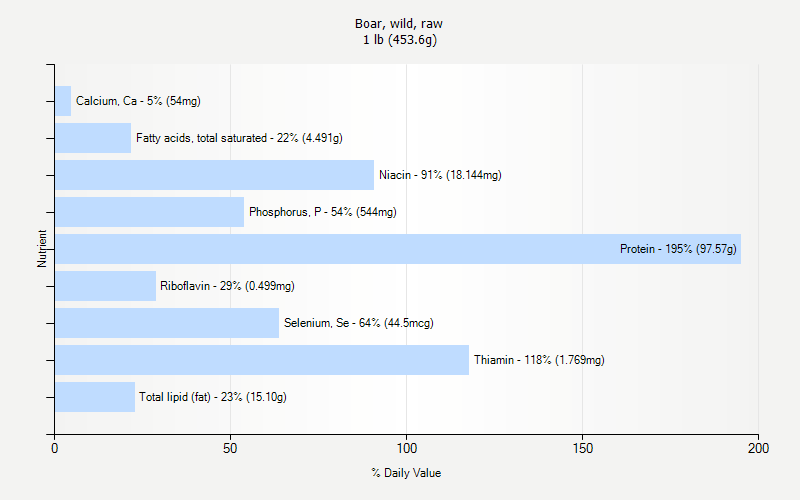The image size is (800, 500).
Task: Click the small Calcium bar
Action: [x=63, y=101]
